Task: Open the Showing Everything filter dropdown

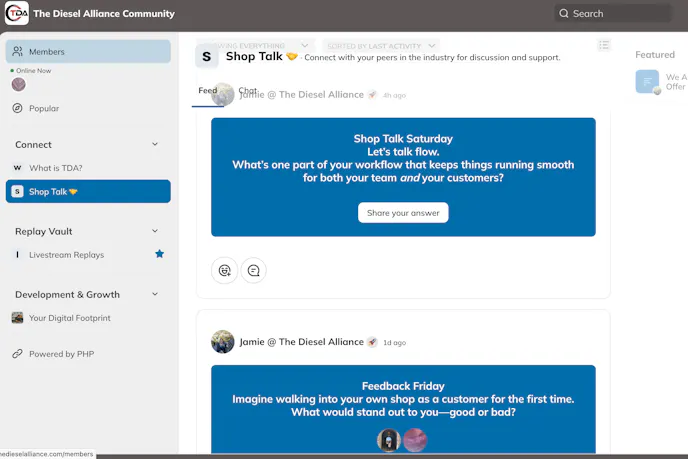Action: click(262, 46)
